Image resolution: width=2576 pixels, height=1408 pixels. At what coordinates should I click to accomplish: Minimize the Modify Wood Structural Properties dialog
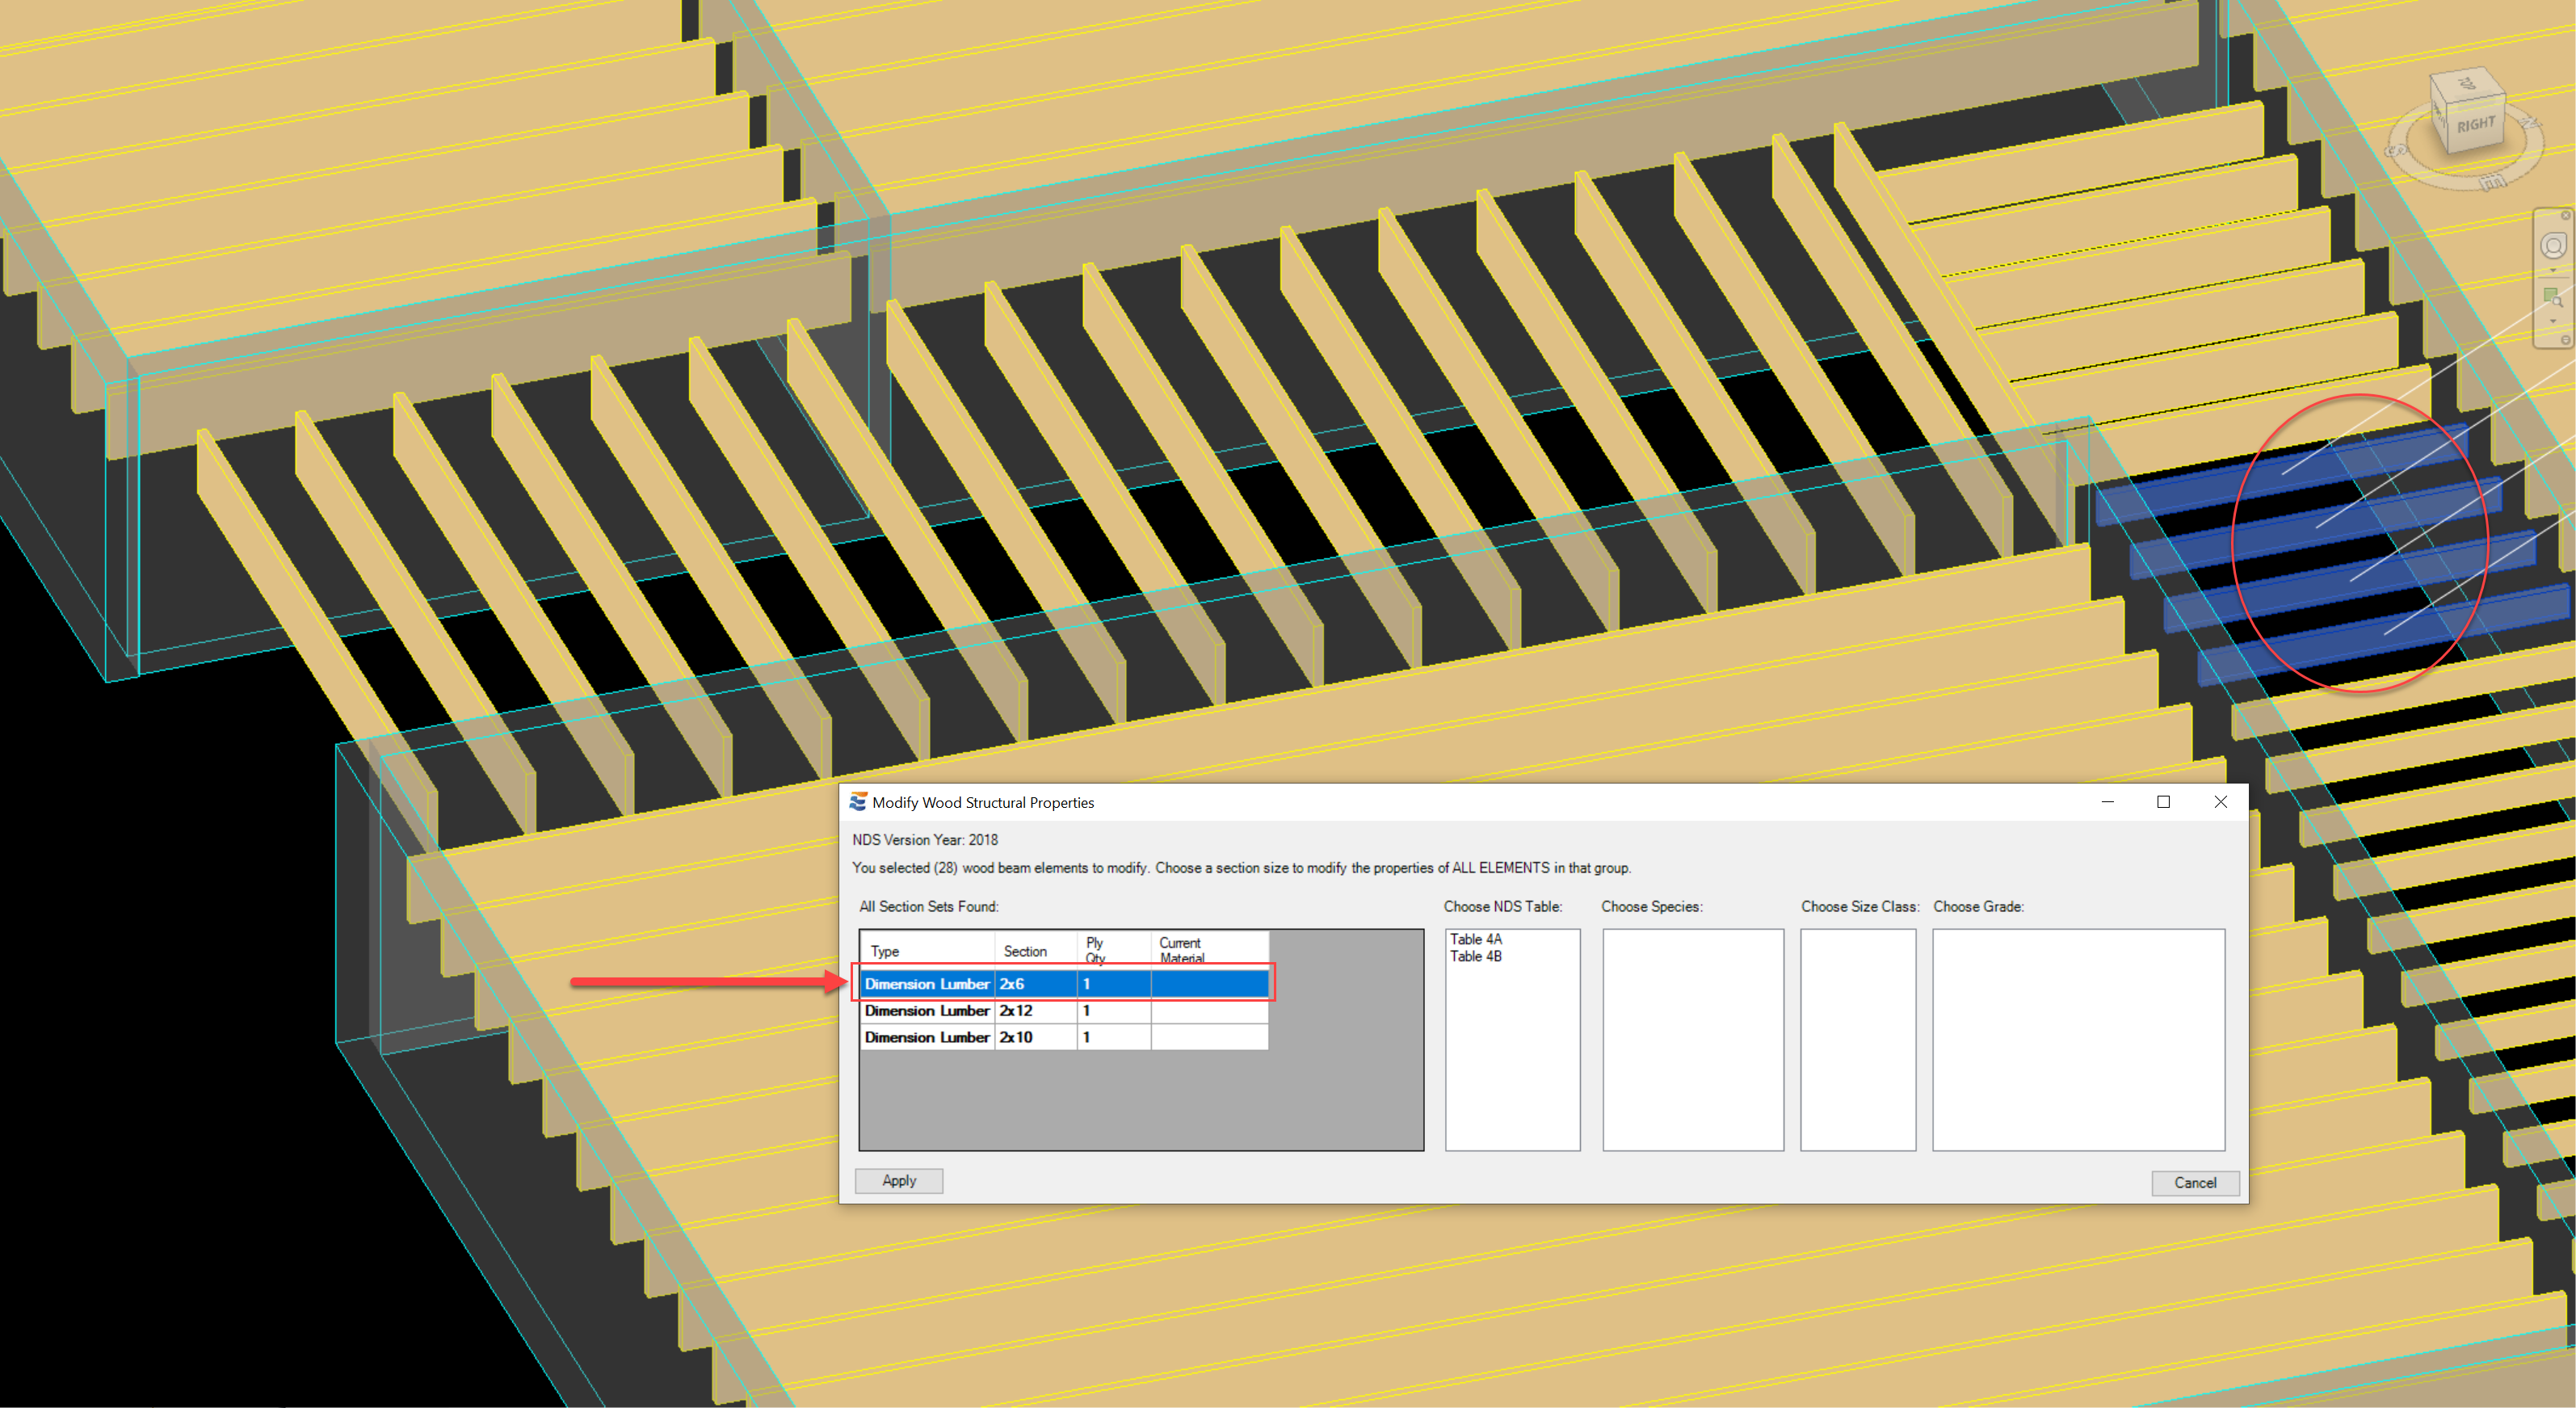coord(2107,802)
